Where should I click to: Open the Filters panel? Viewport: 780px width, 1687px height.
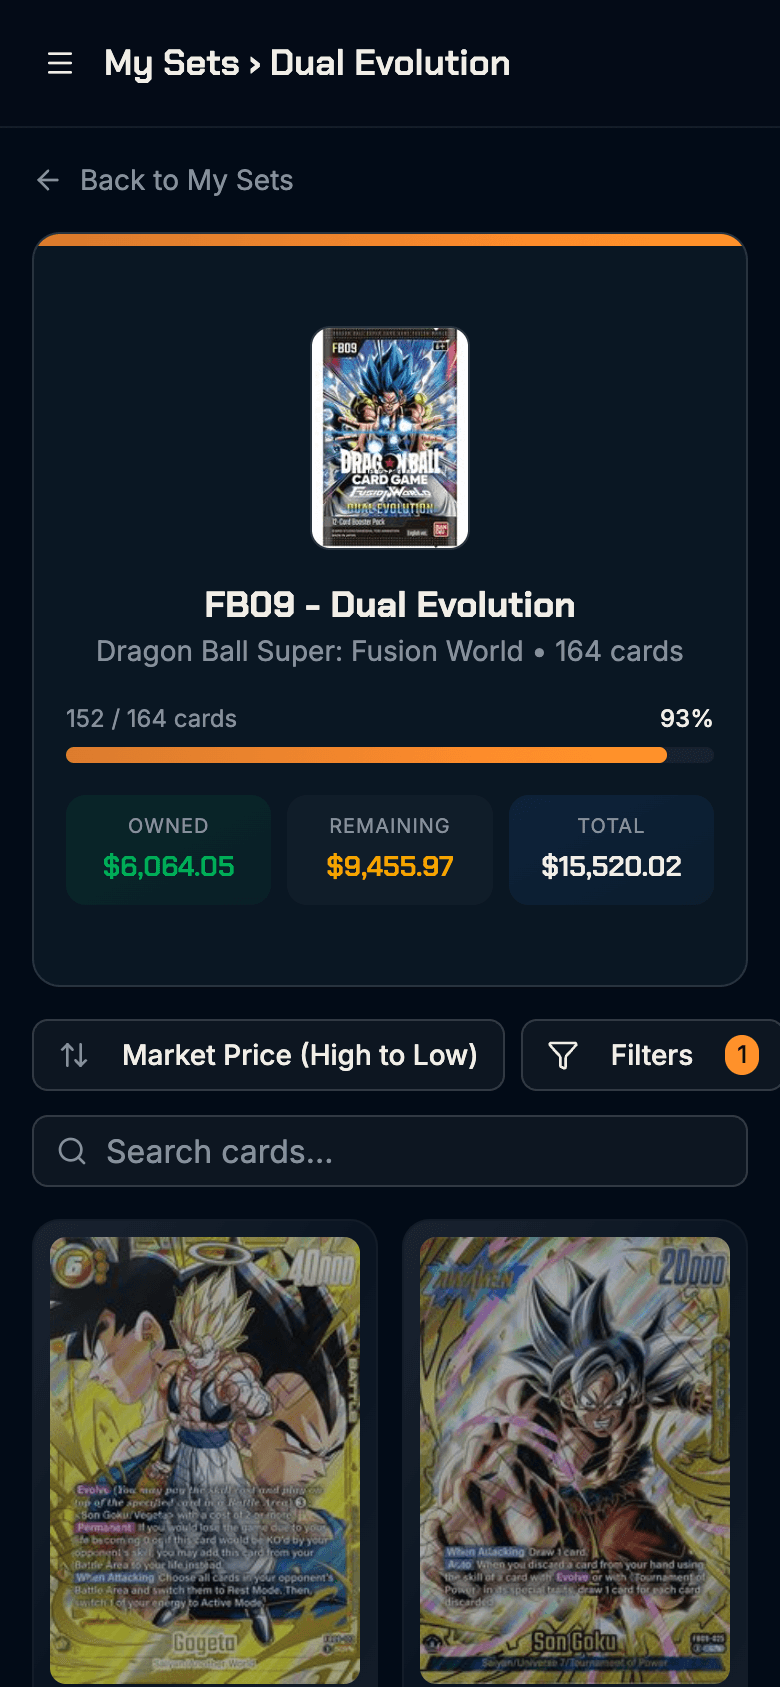651,1054
